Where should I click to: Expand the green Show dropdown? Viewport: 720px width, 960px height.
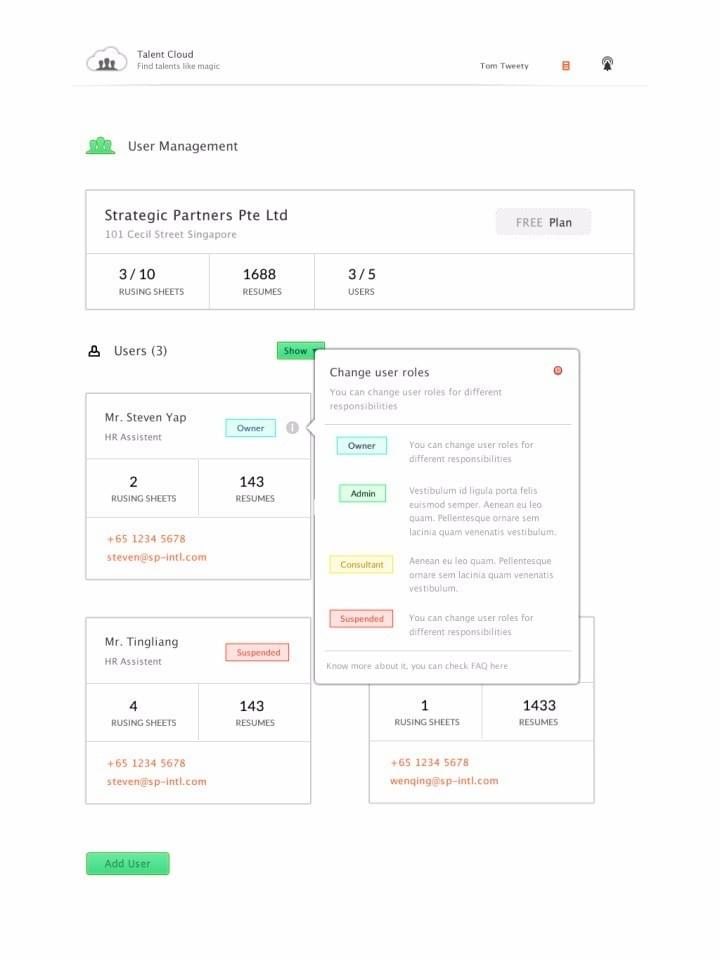point(300,351)
